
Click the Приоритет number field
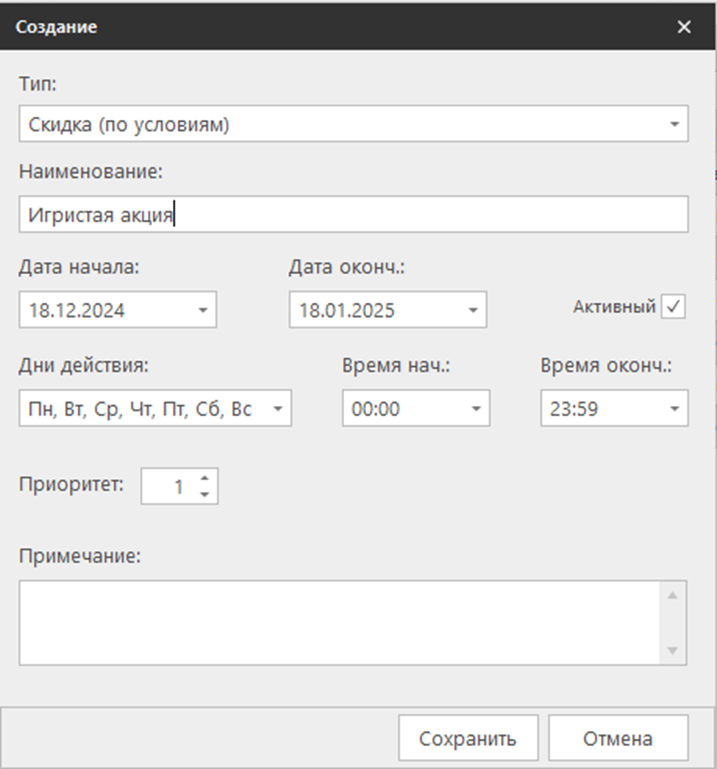point(167,487)
